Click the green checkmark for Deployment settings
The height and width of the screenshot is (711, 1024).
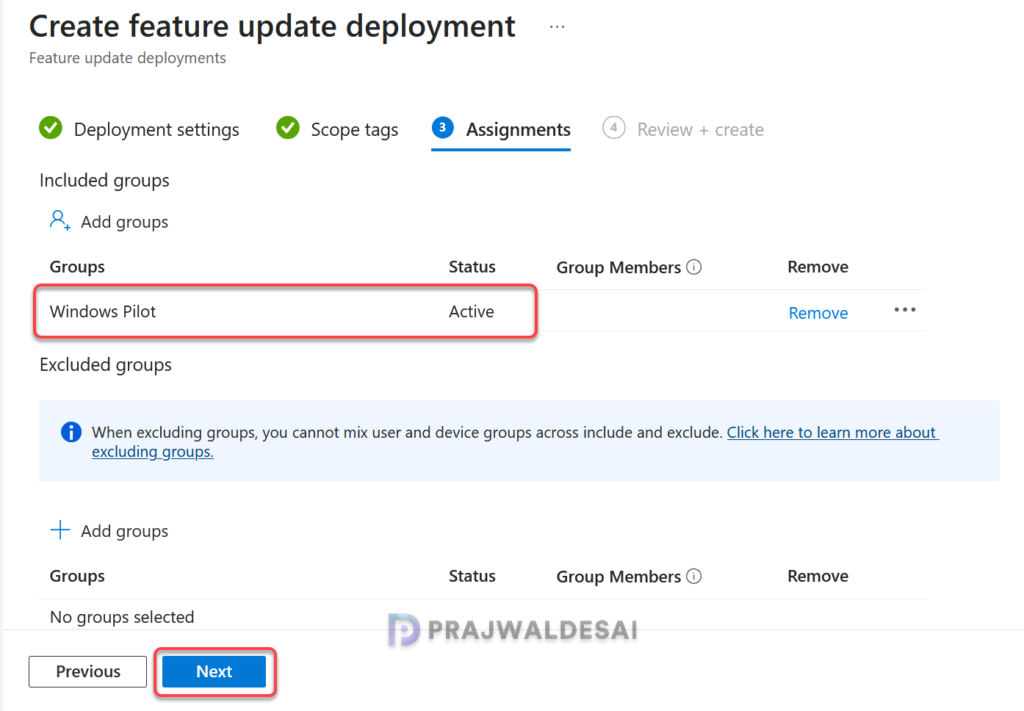51,128
